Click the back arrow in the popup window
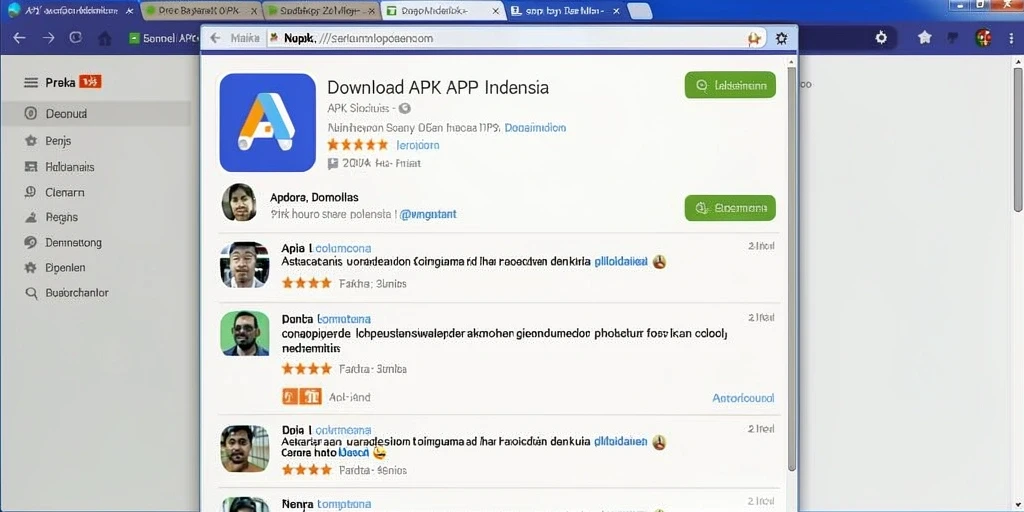 pos(215,38)
